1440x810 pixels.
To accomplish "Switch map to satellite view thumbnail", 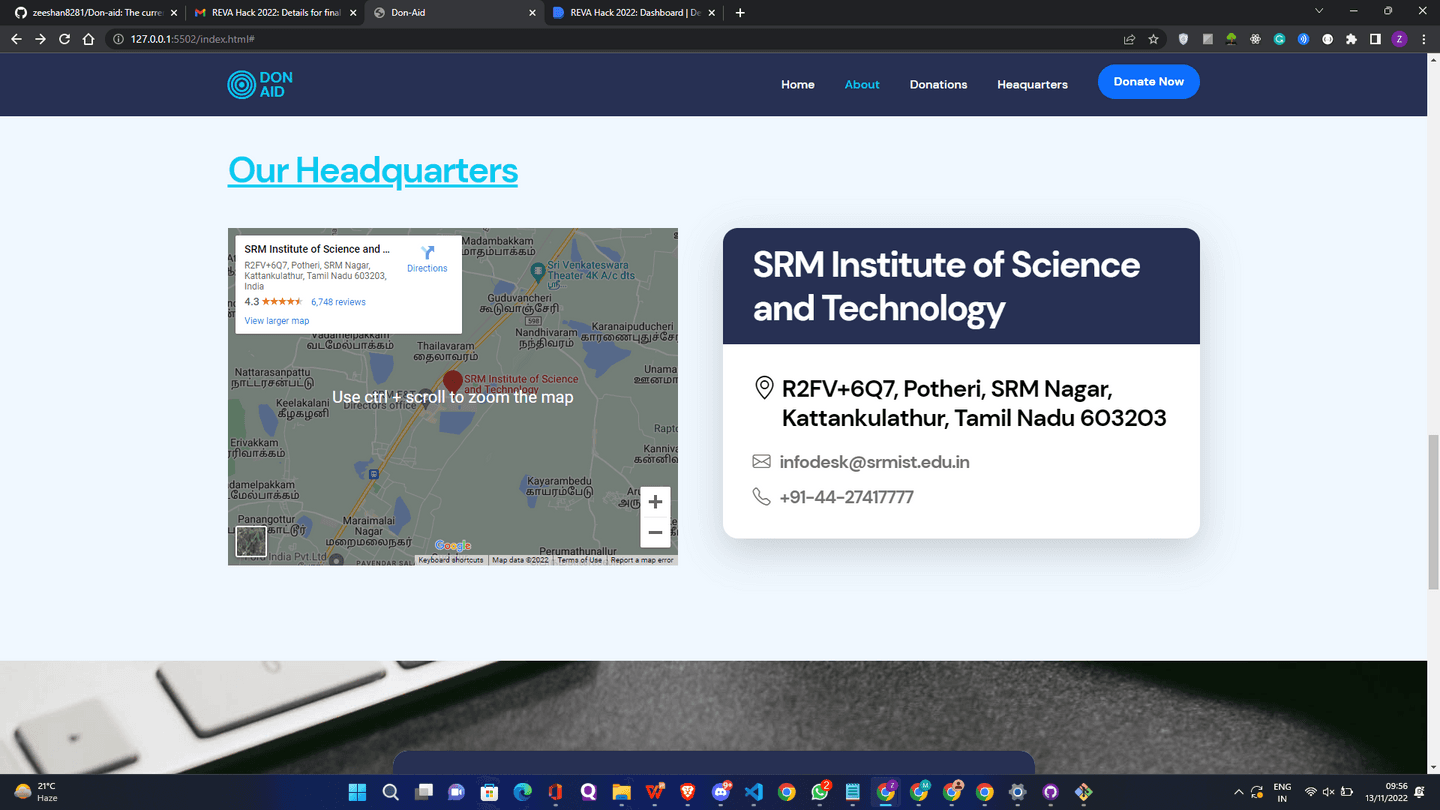I will click(250, 541).
